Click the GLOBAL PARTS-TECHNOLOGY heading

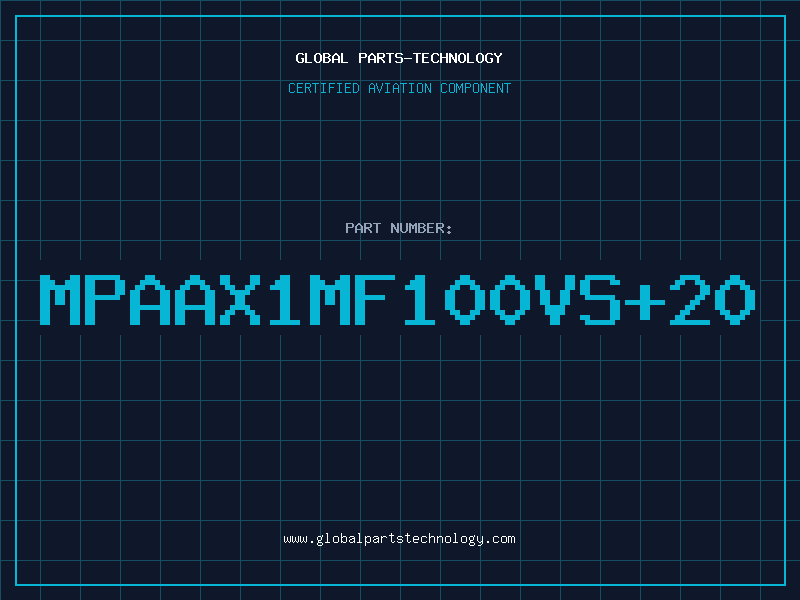399,58
